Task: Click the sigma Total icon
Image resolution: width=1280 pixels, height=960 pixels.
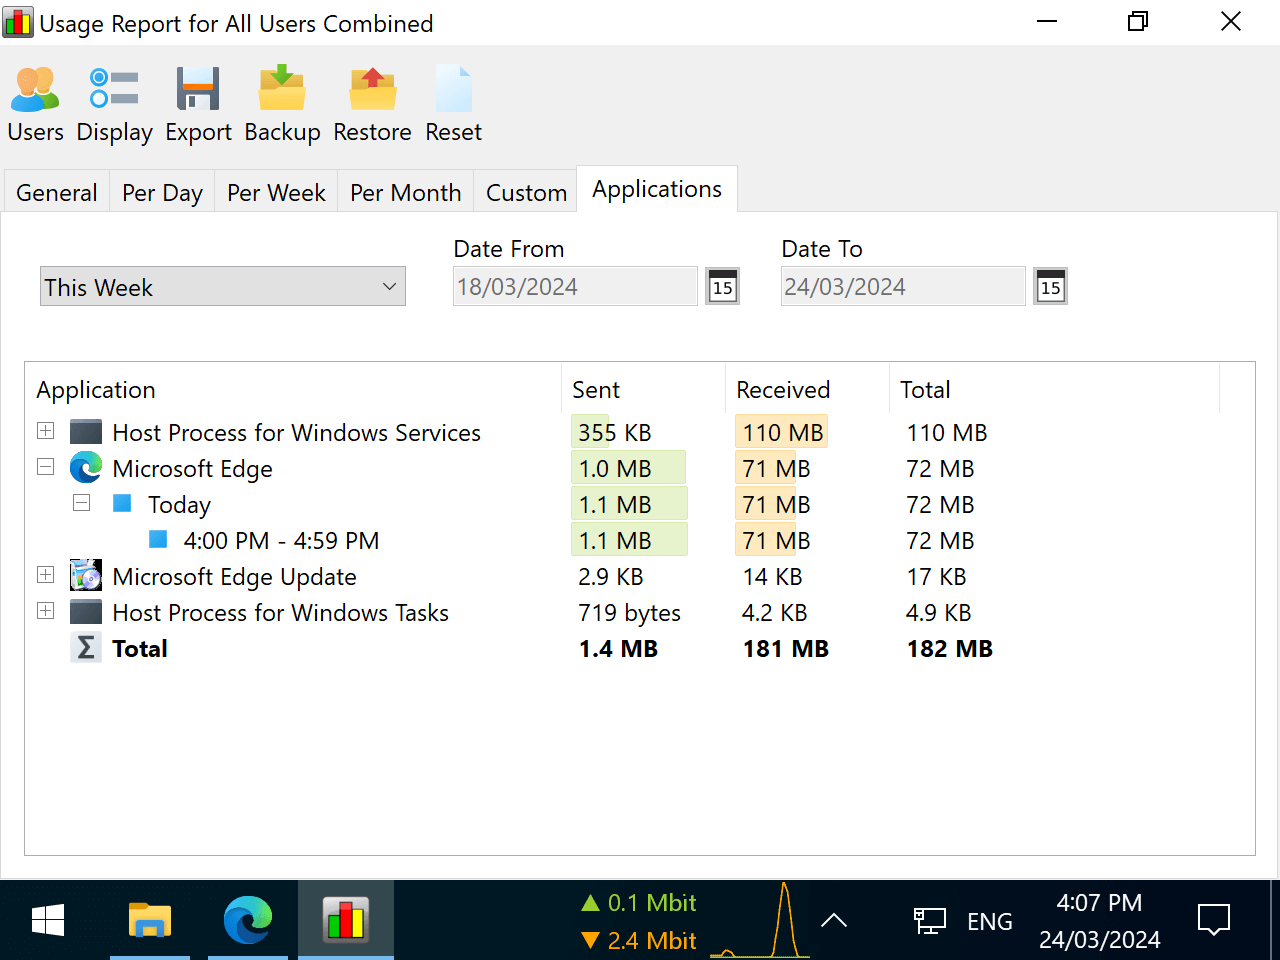Action: click(x=86, y=648)
